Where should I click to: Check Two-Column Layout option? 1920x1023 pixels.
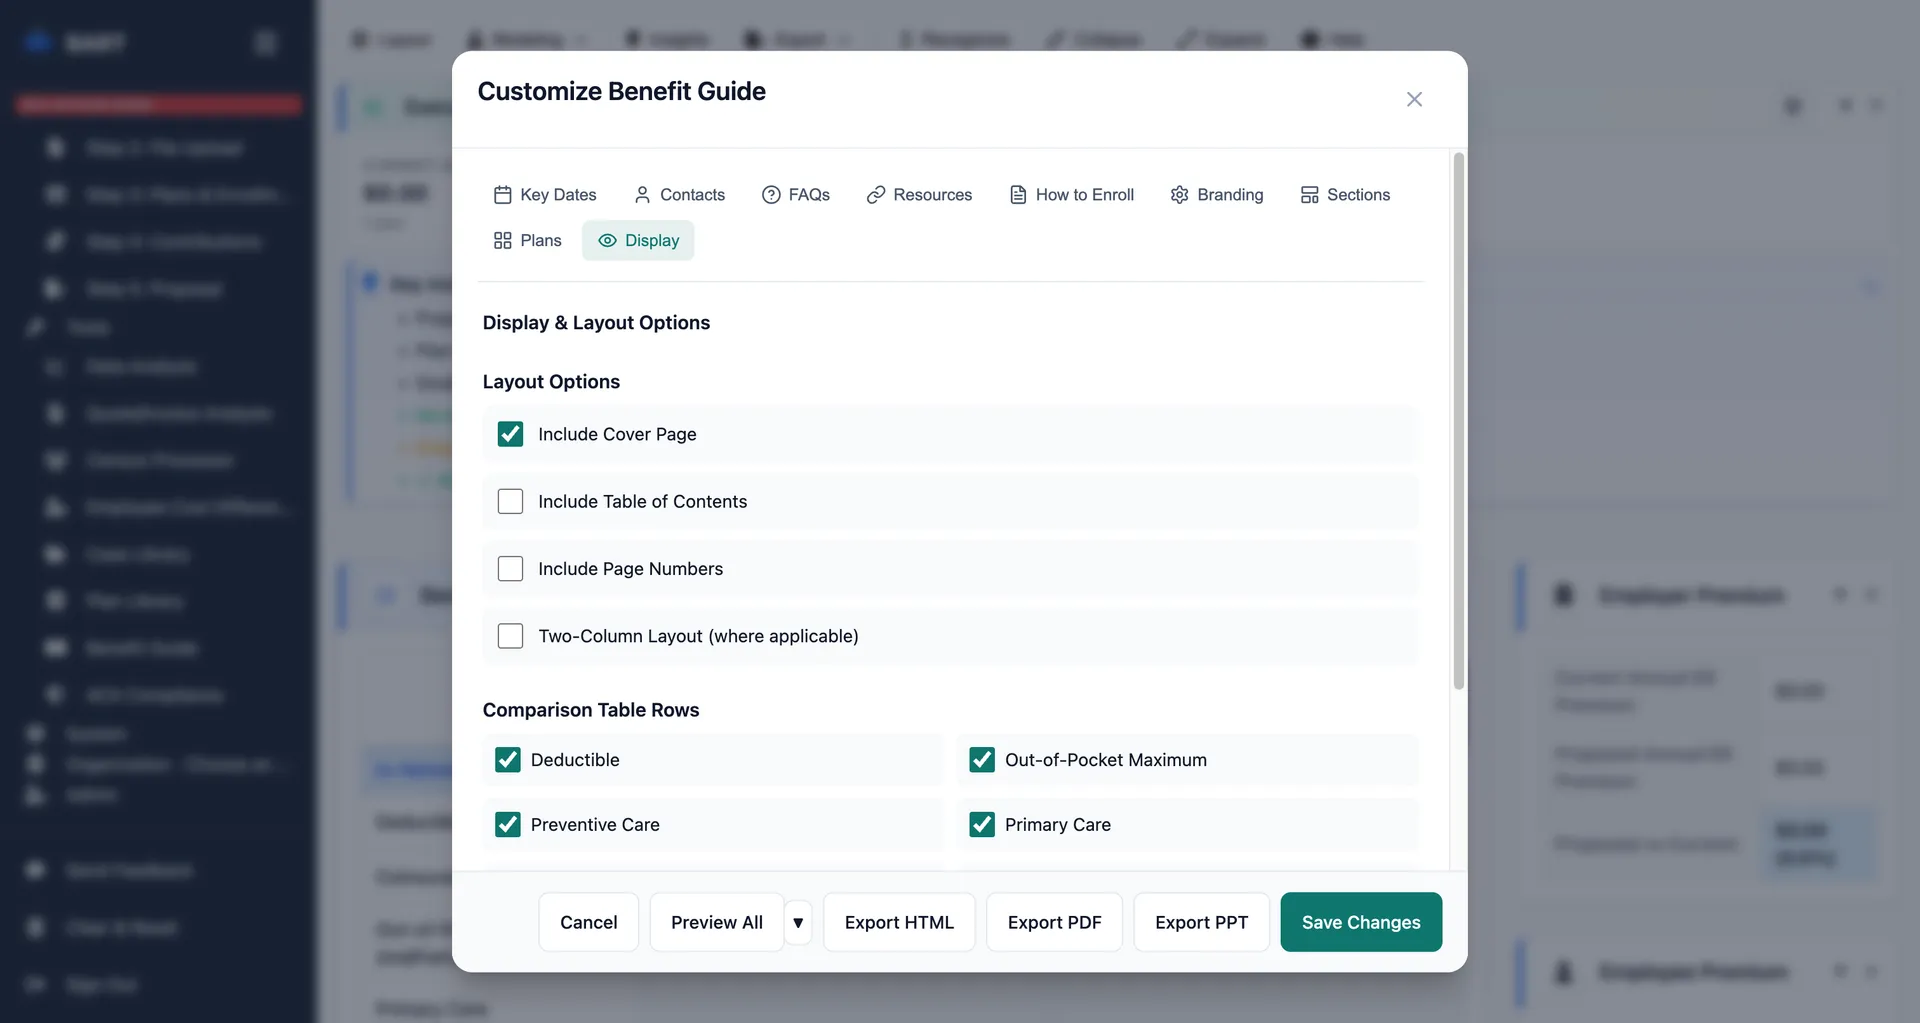(x=510, y=635)
